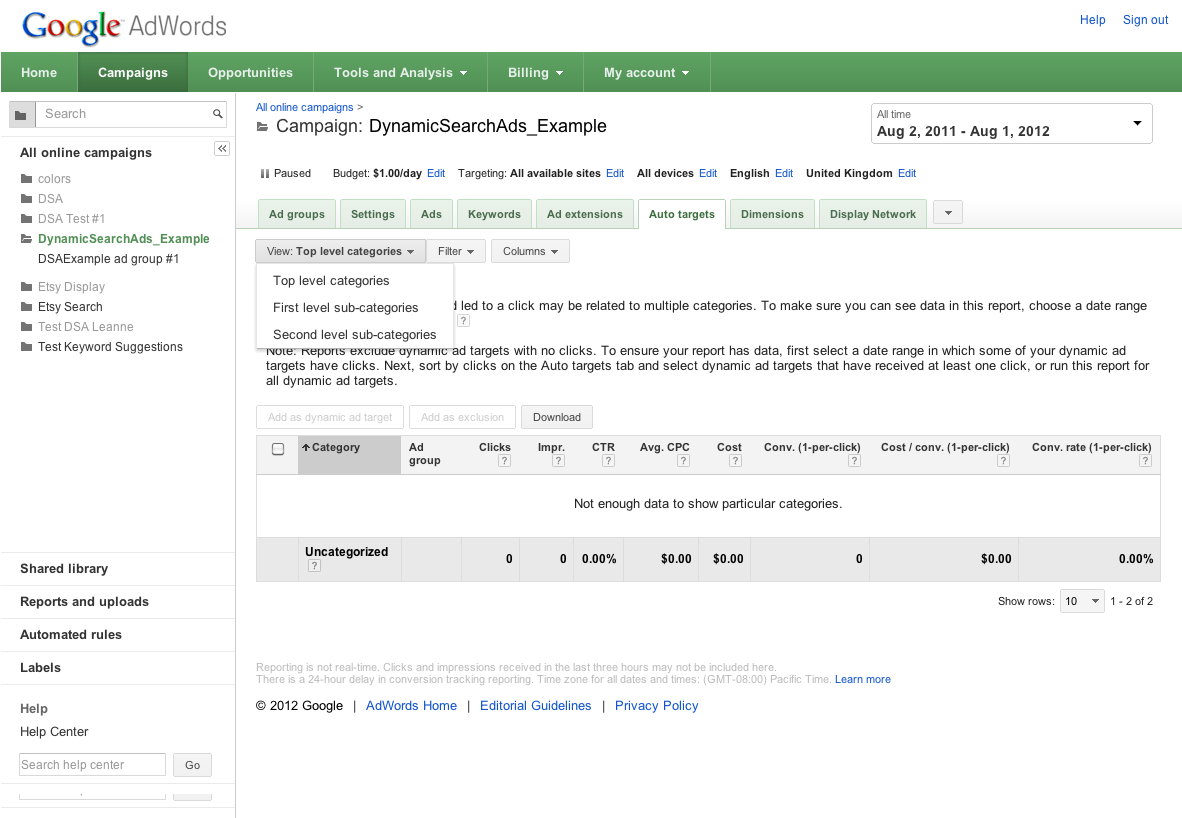The width and height of the screenshot is (1182, 818).
Task: Open the Ad extensions tab
Action: click(585, 214)
